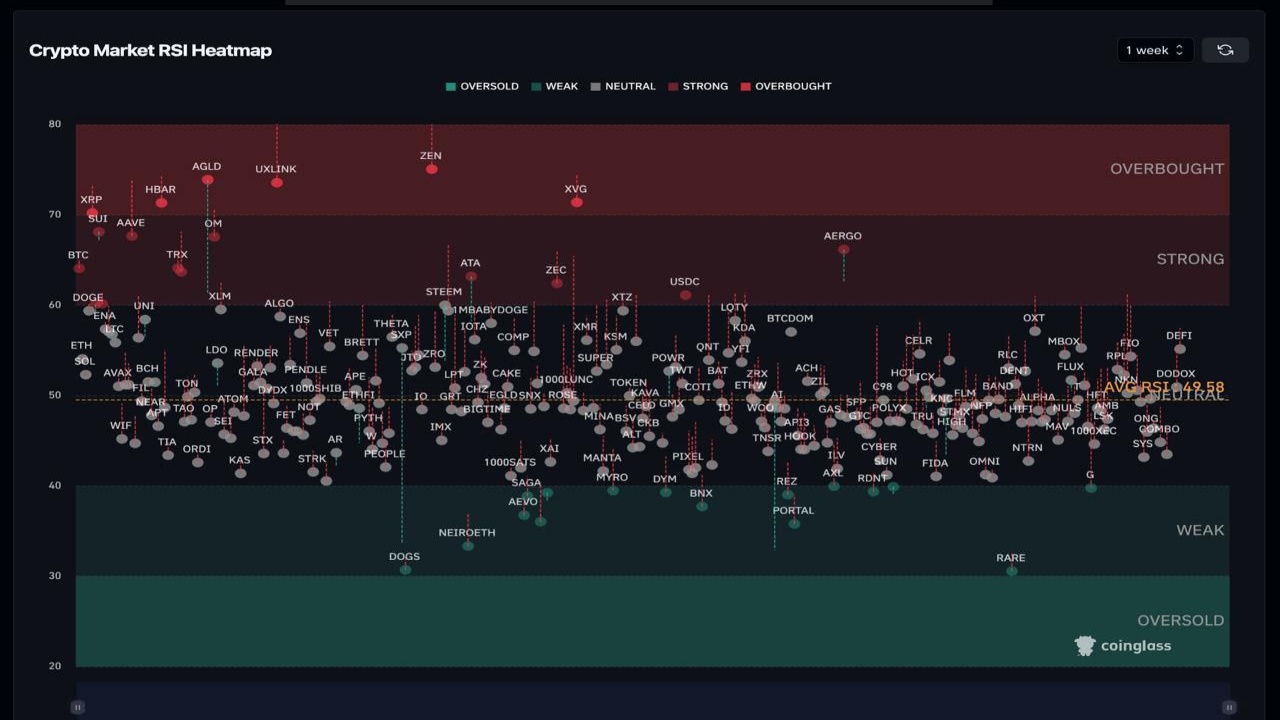
Task: Toggle the WEAK legend series
Action: coord(554,86)
